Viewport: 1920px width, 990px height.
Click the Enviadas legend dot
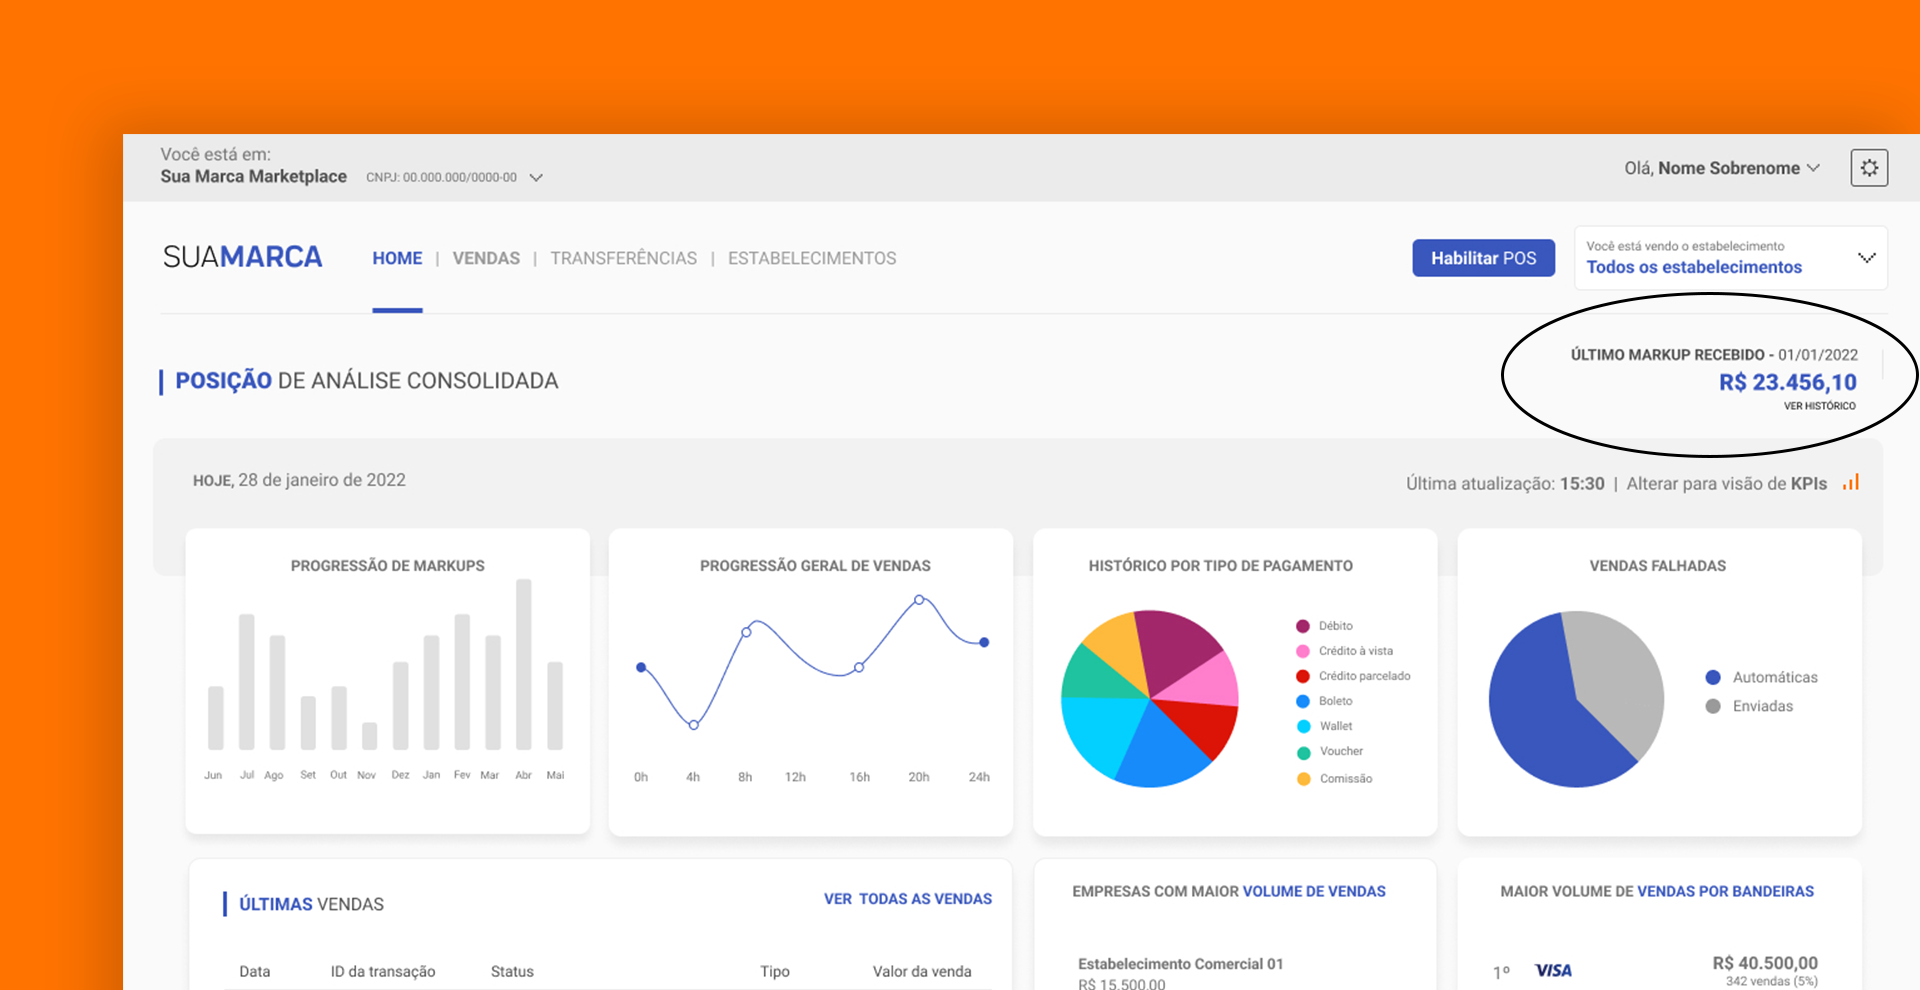(x=1713, y=706)
